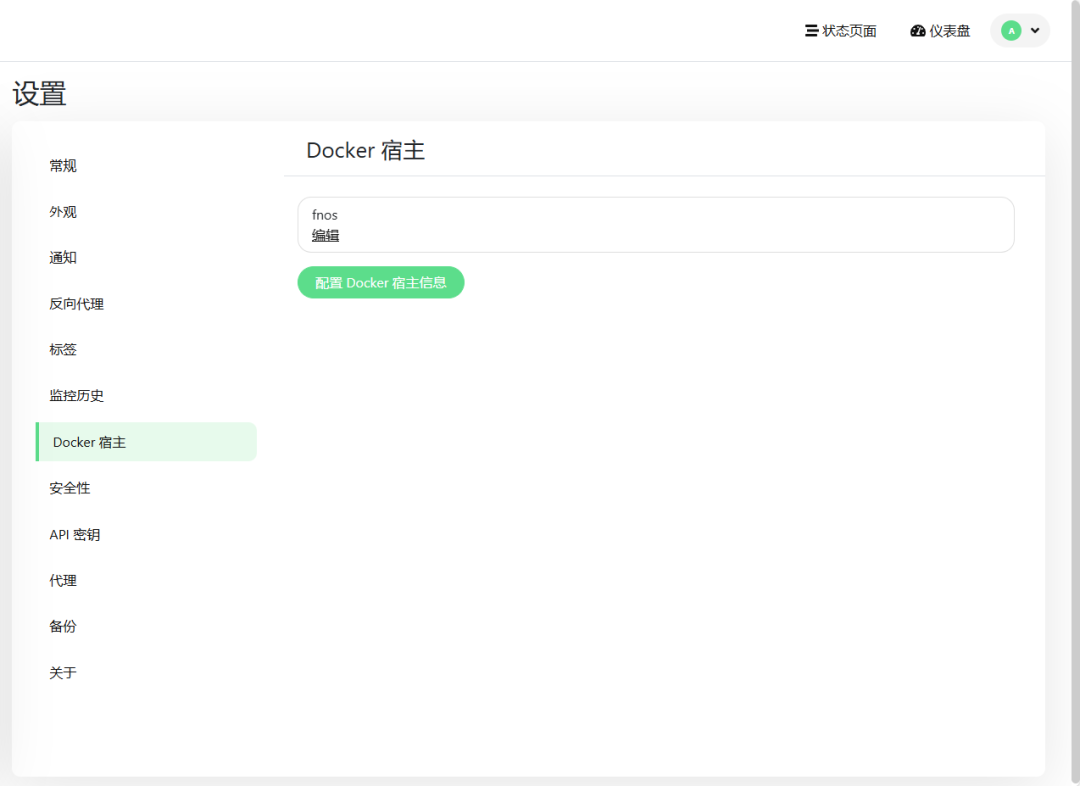This screenshot has width=1080, height=786.
Task: Open the 常规 settings section
Action: click(63, 166)
